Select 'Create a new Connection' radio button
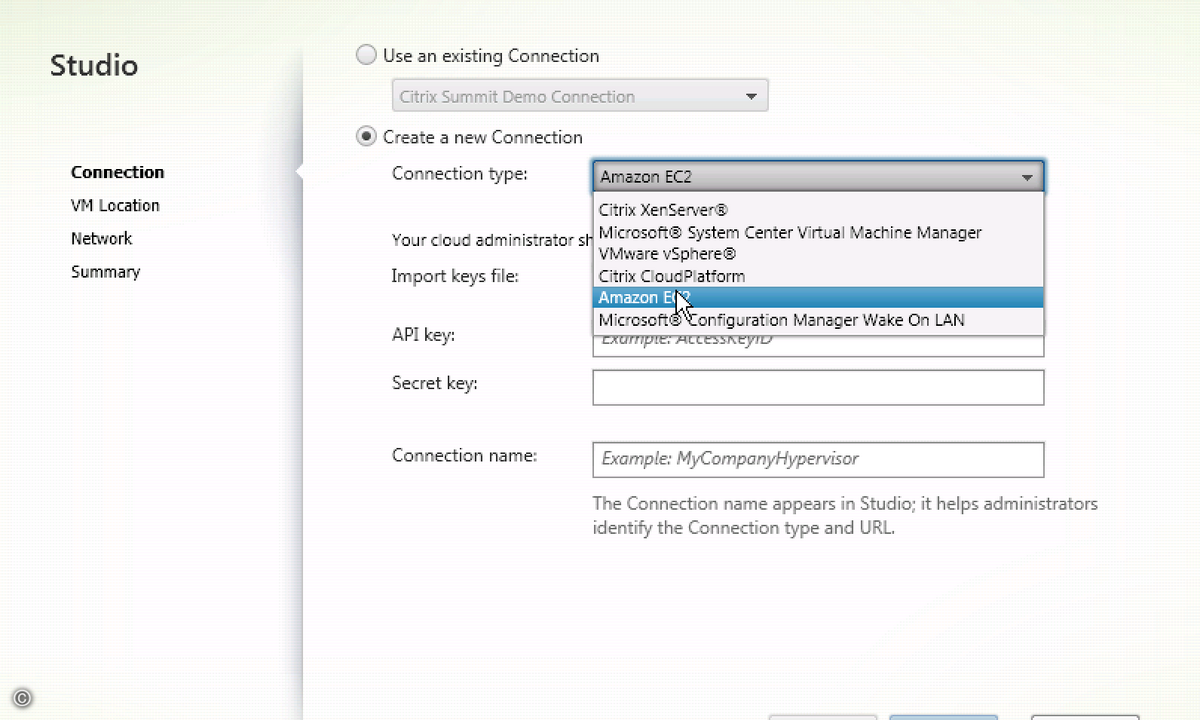 367,137
